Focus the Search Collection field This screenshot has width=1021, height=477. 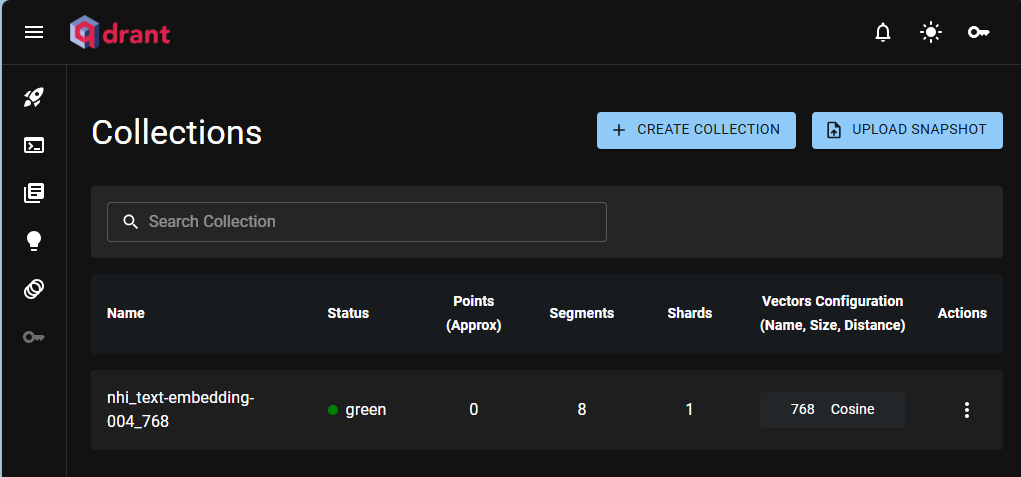[x=370, y=222]
